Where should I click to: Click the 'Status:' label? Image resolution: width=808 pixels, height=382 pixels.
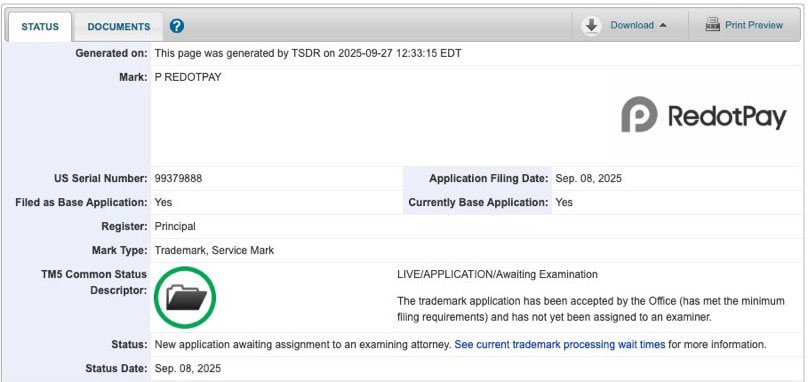(x=129, y=344)
